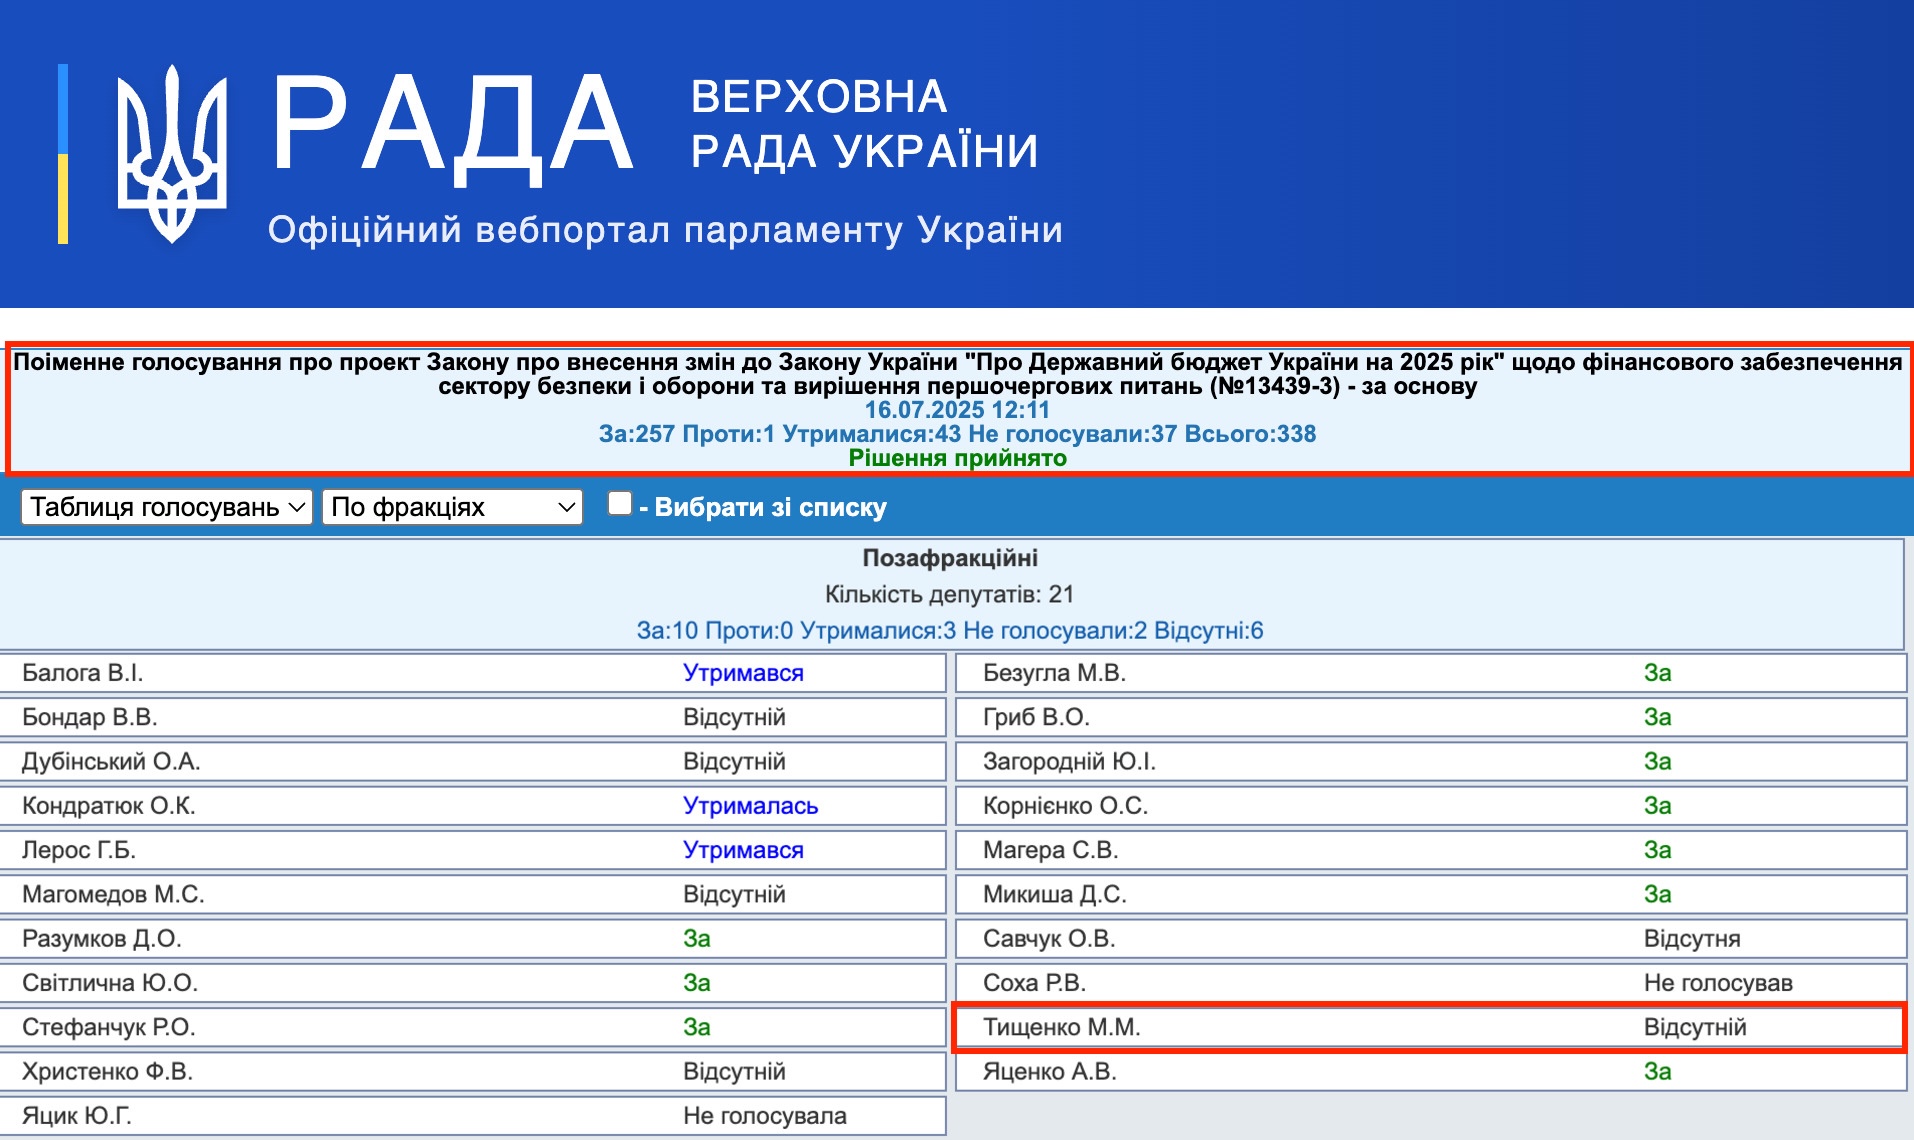Select row 'Микиша Д.С.'
The width and height of the screenshot is (1914, 1140).
tap(1431, 894)
